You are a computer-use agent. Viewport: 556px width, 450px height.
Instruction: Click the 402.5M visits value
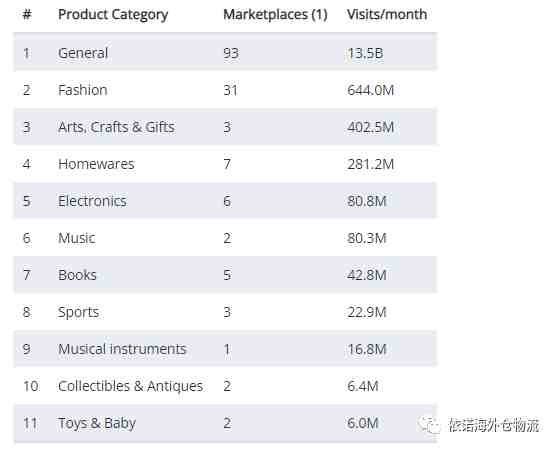point(371,127)
